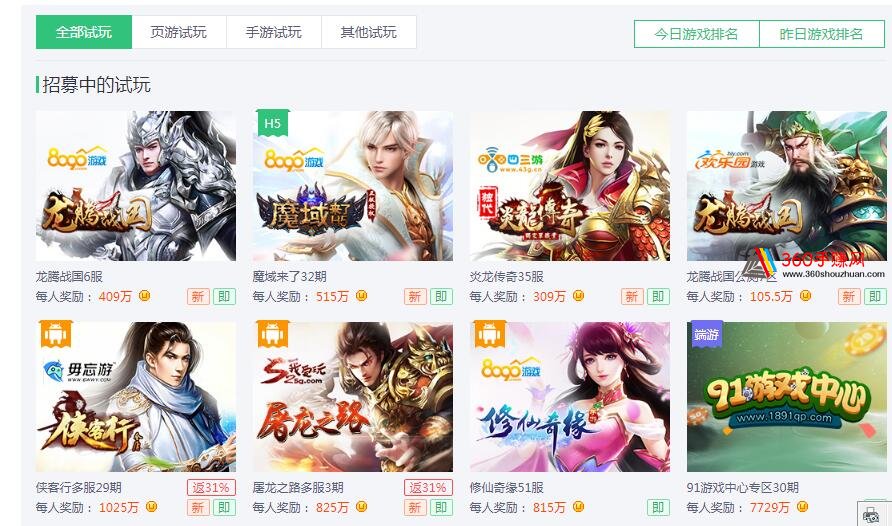Switch to the 手游试玩 tab
The height and width of the screenshot is (526, 892).
click(x=274, y=32)
